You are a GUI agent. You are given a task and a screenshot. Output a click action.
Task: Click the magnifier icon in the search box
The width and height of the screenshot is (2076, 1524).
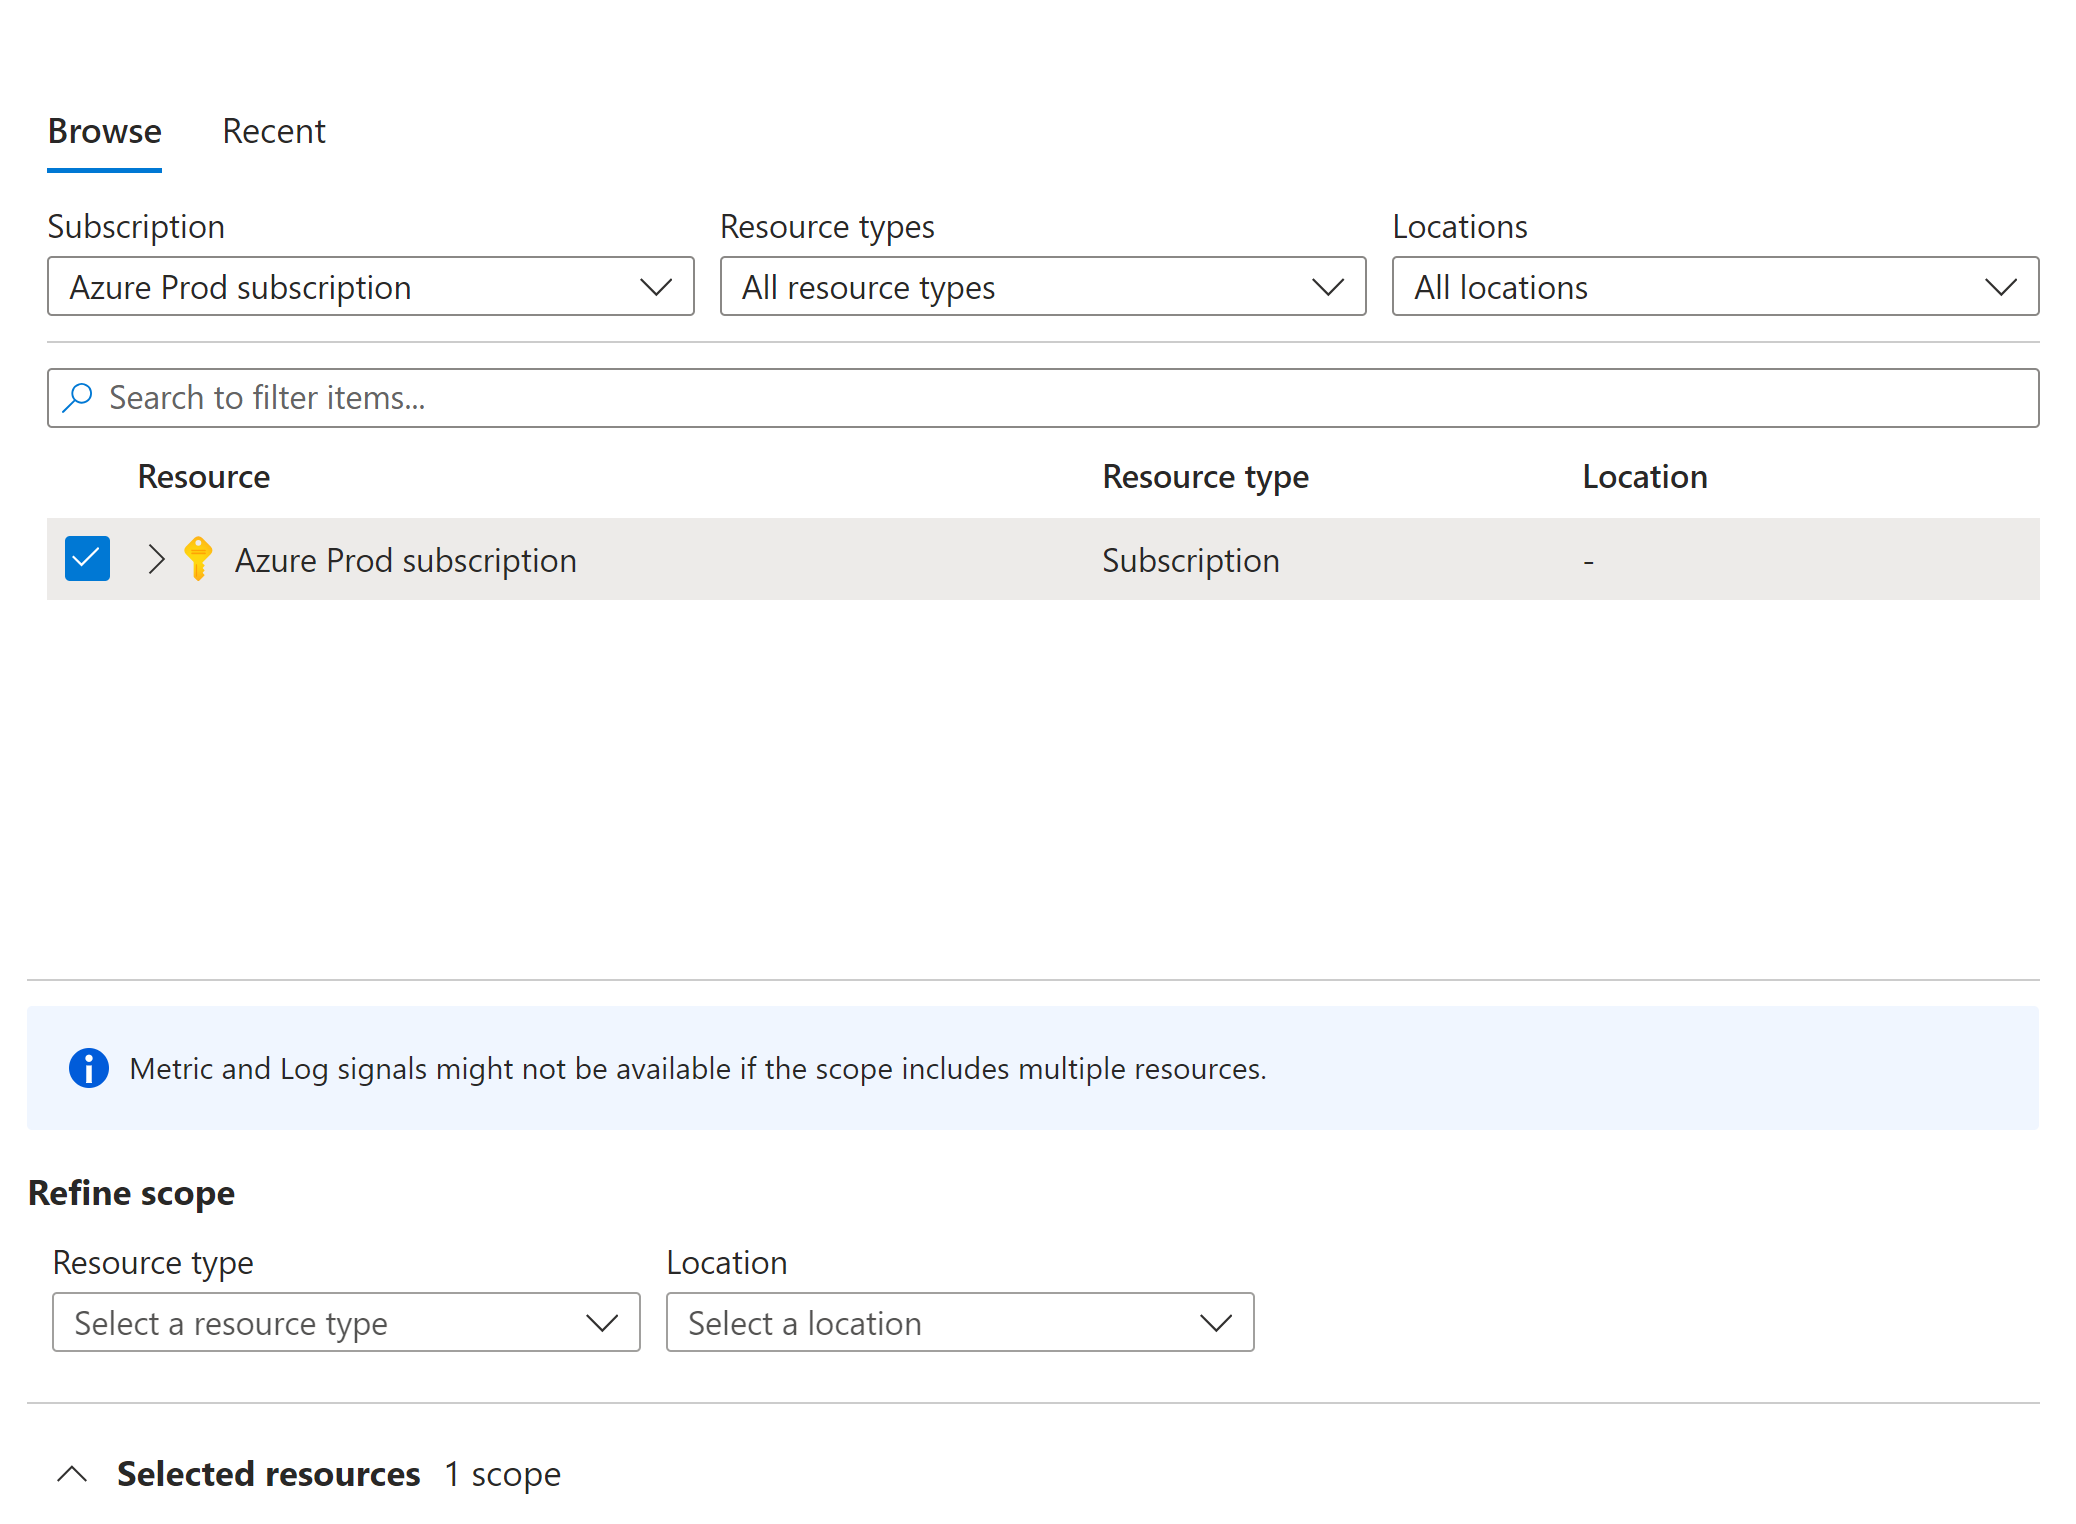click(77, 397)
